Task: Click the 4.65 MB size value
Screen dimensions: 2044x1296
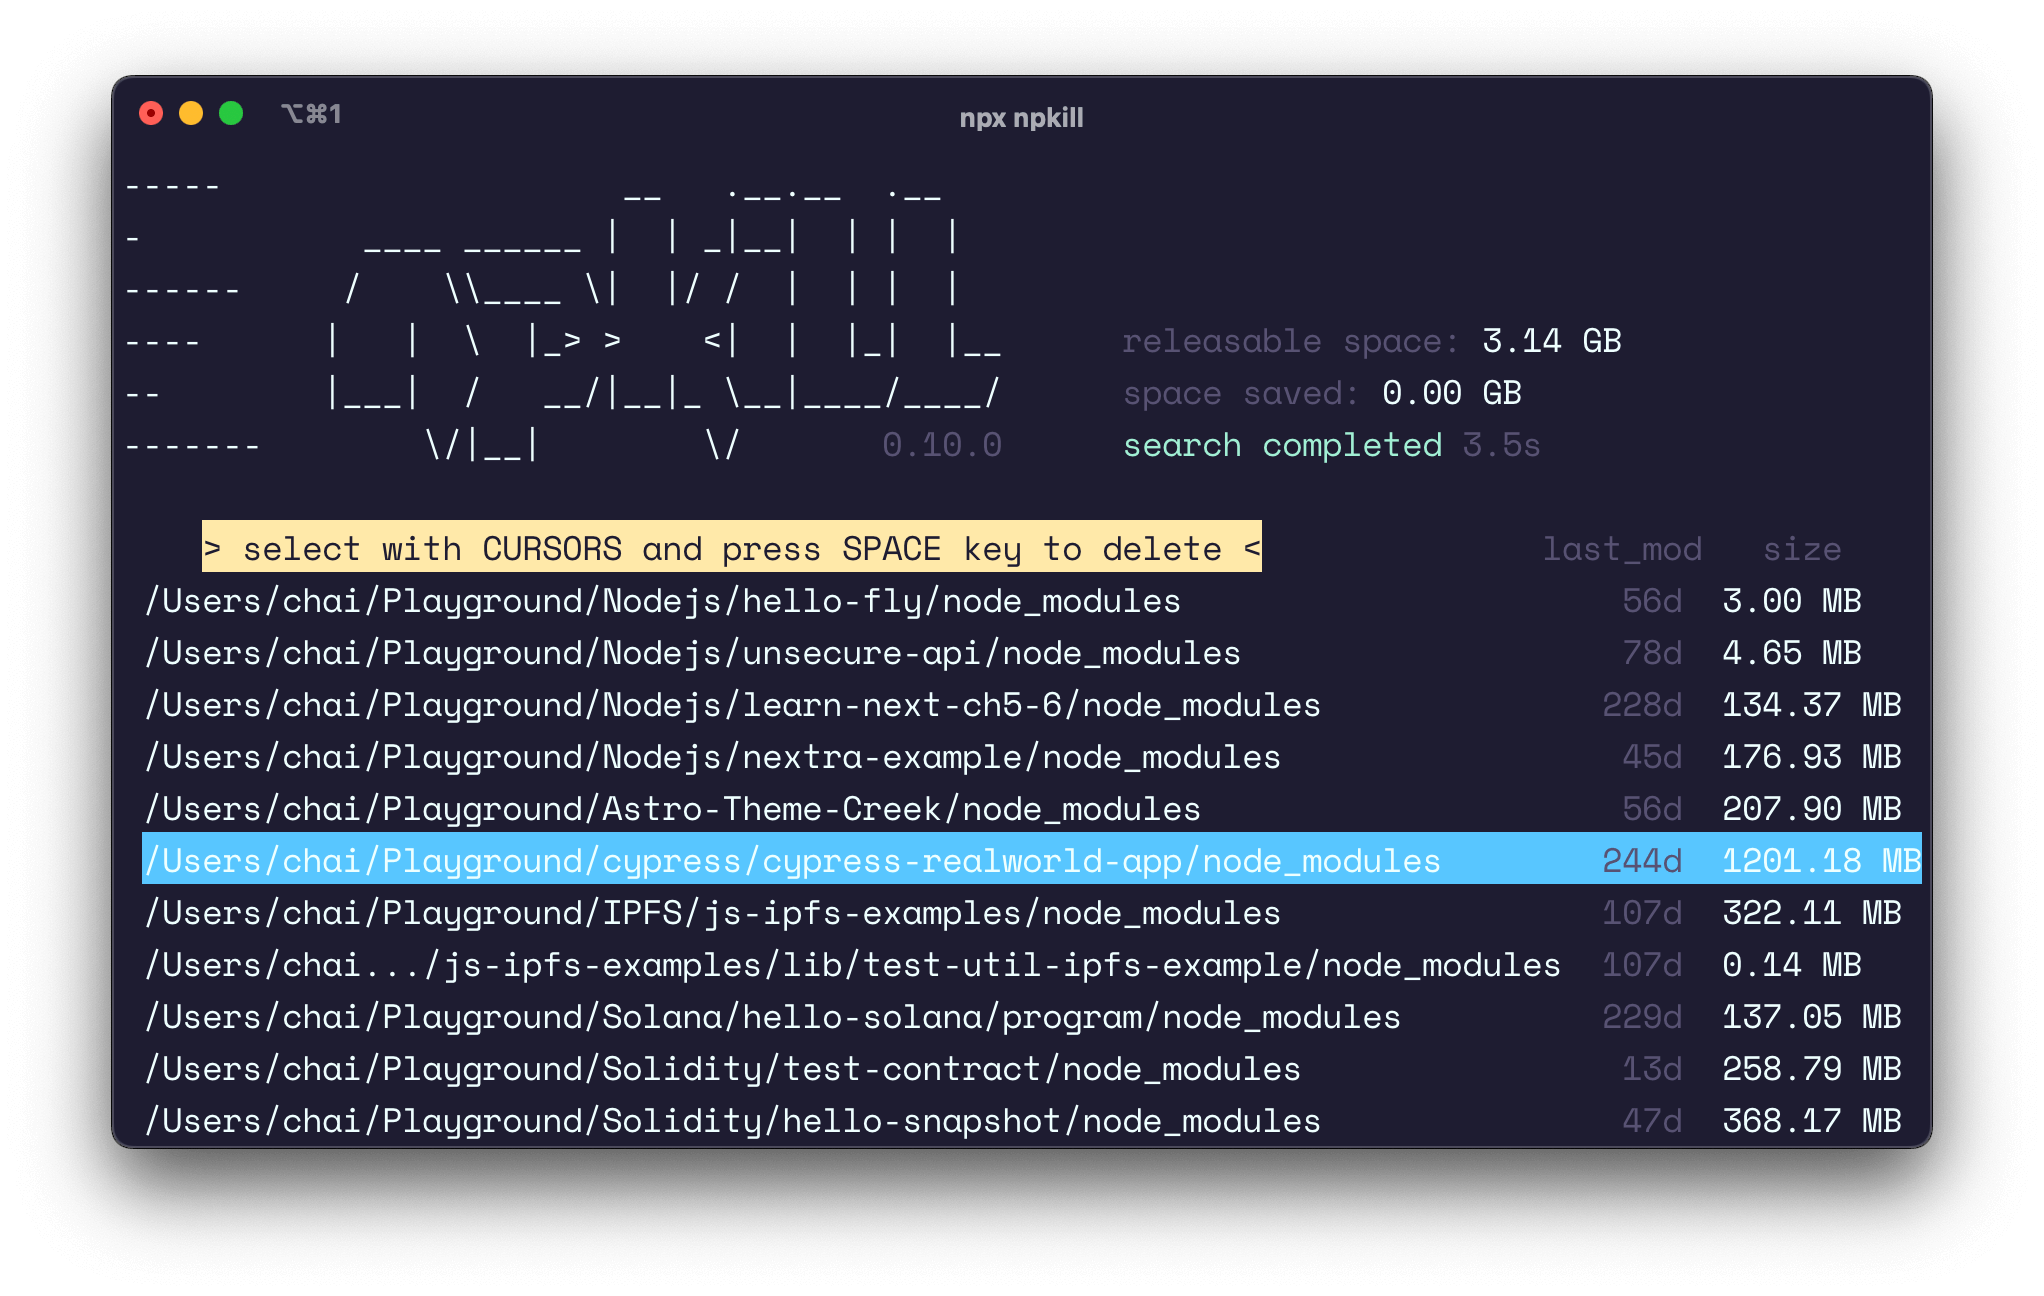Action: pyautogui.click(x=1791, y=653)
